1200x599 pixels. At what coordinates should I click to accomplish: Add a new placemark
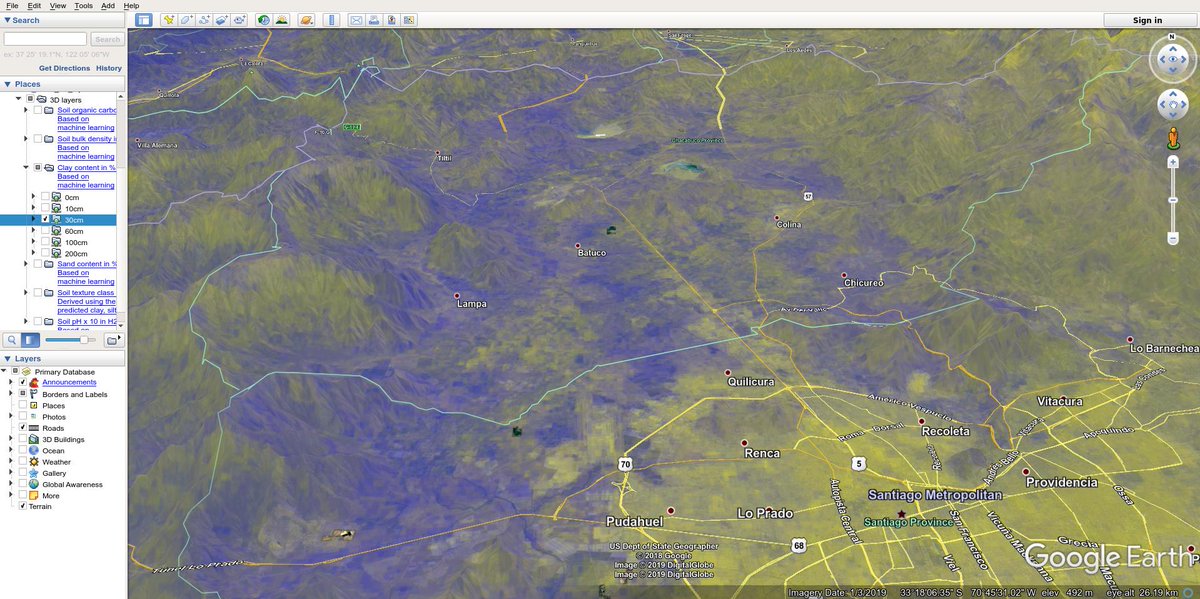[170, 19]
